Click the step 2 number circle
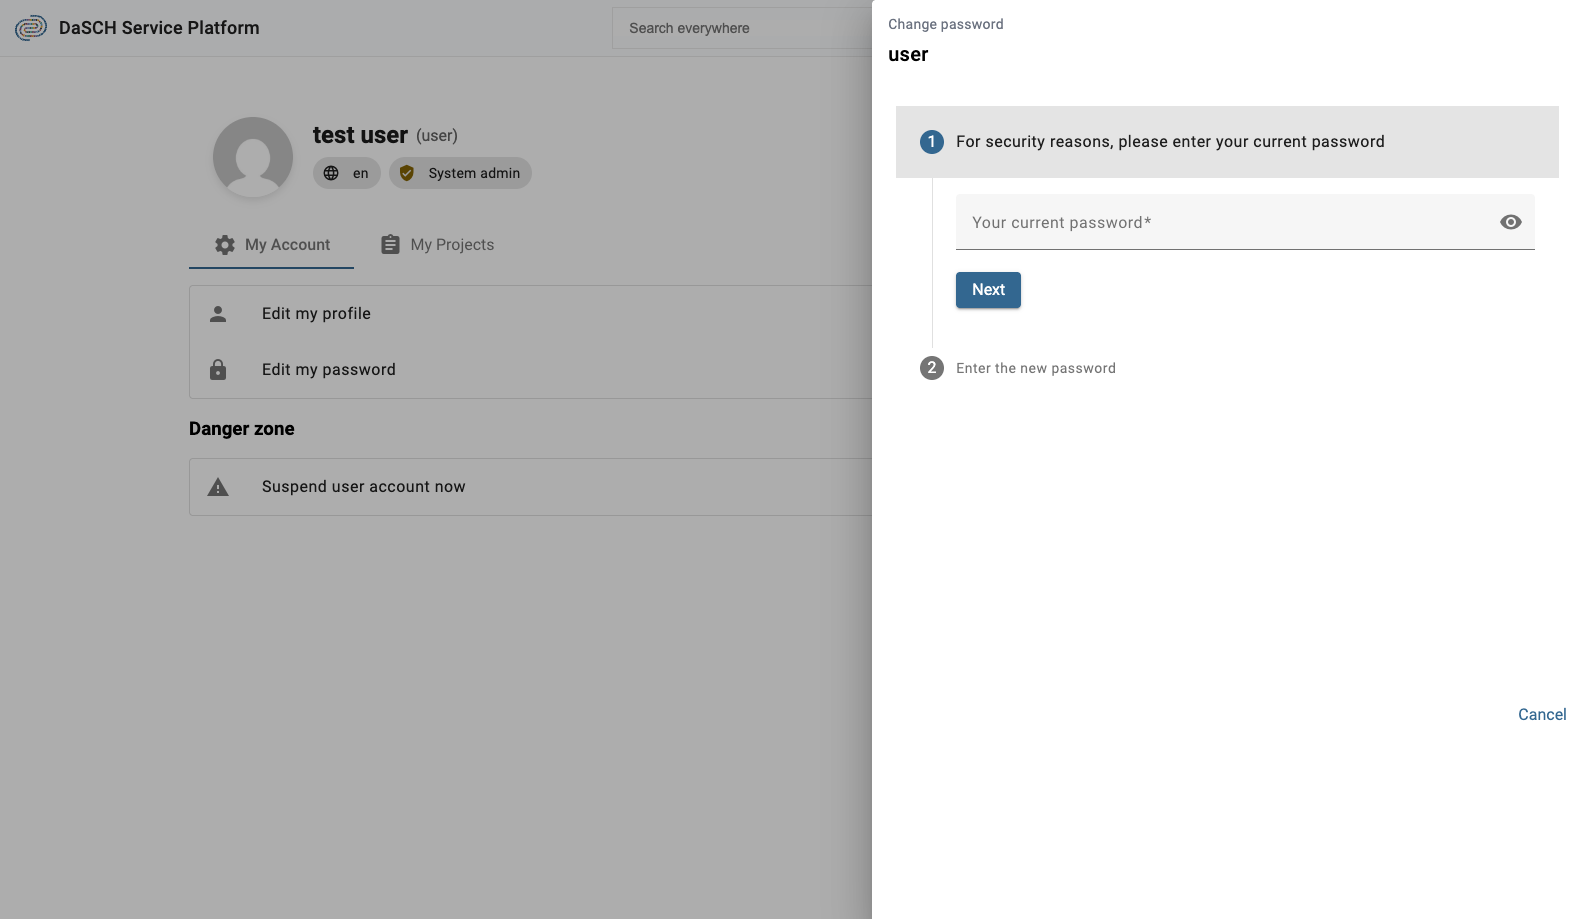 (931, 368)
